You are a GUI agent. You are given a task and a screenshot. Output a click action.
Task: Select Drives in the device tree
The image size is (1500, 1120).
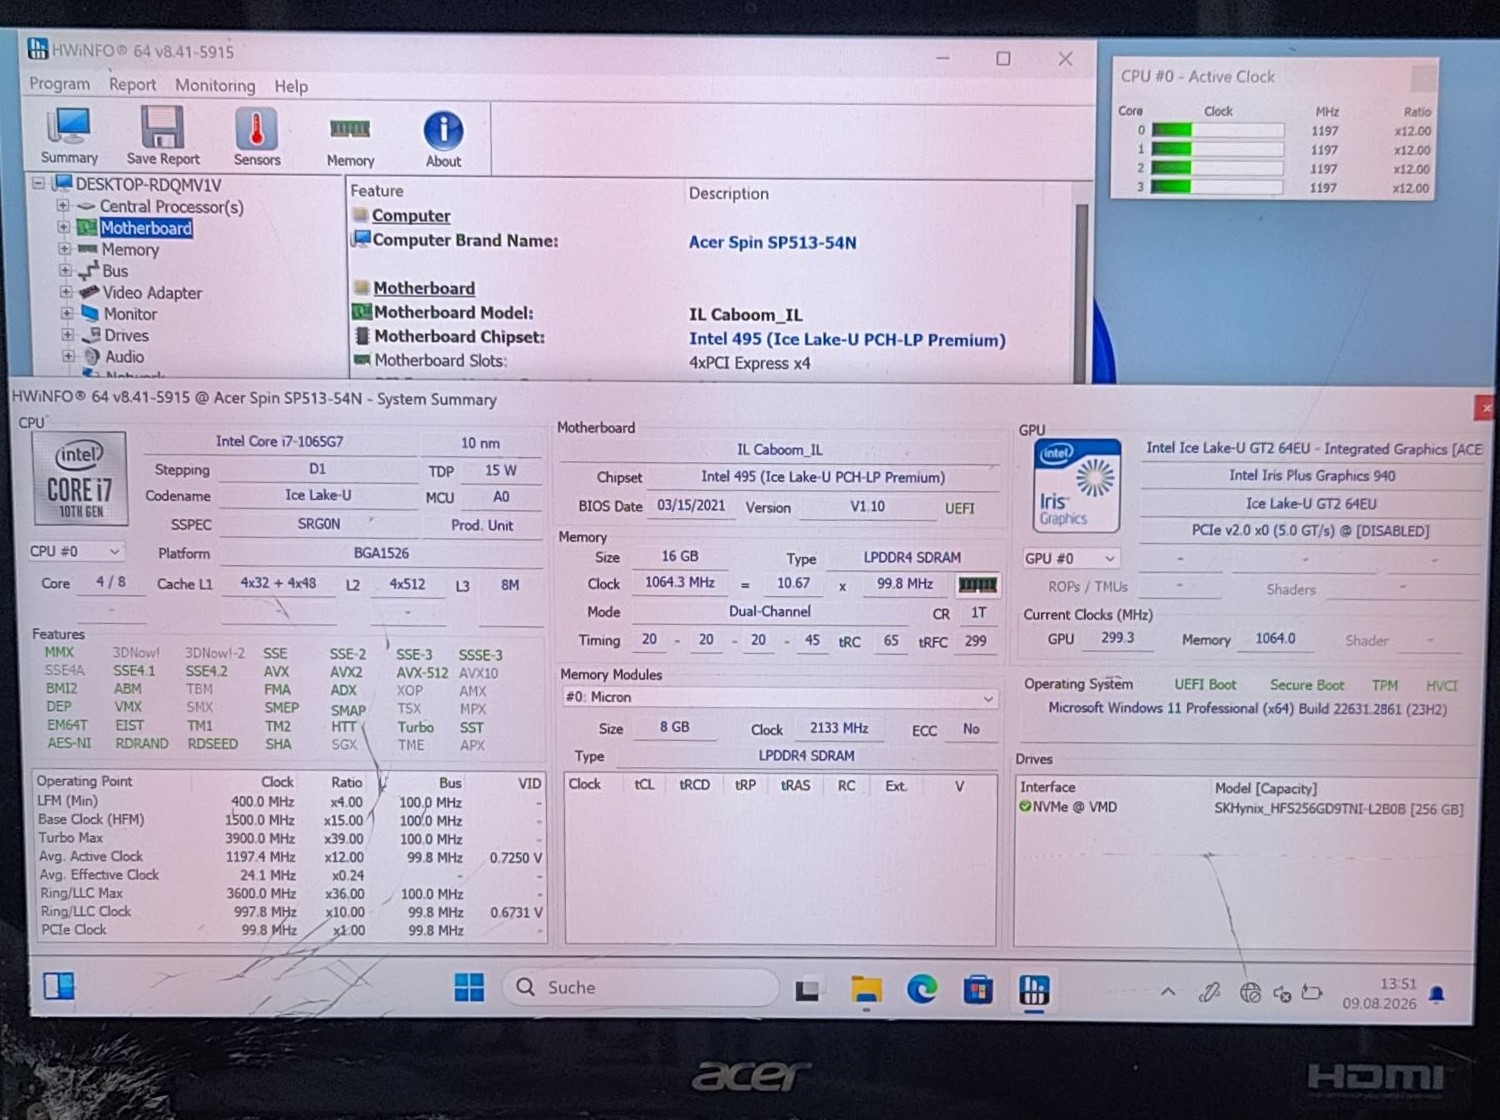coord(126,336)
